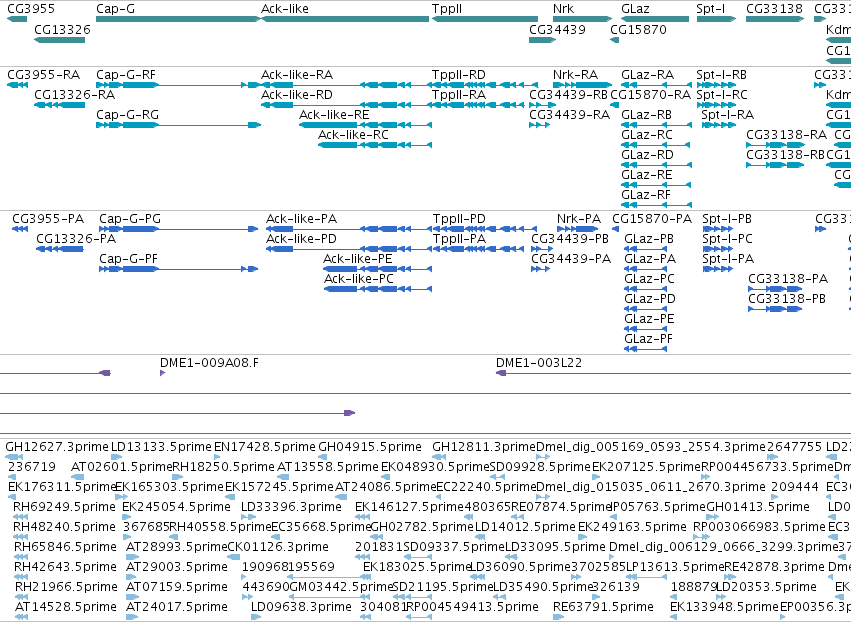Image resolution: width=851 pixels, height=622 pixels.
Task: Click the Cap-G gene span
Action: click(178, 19)
